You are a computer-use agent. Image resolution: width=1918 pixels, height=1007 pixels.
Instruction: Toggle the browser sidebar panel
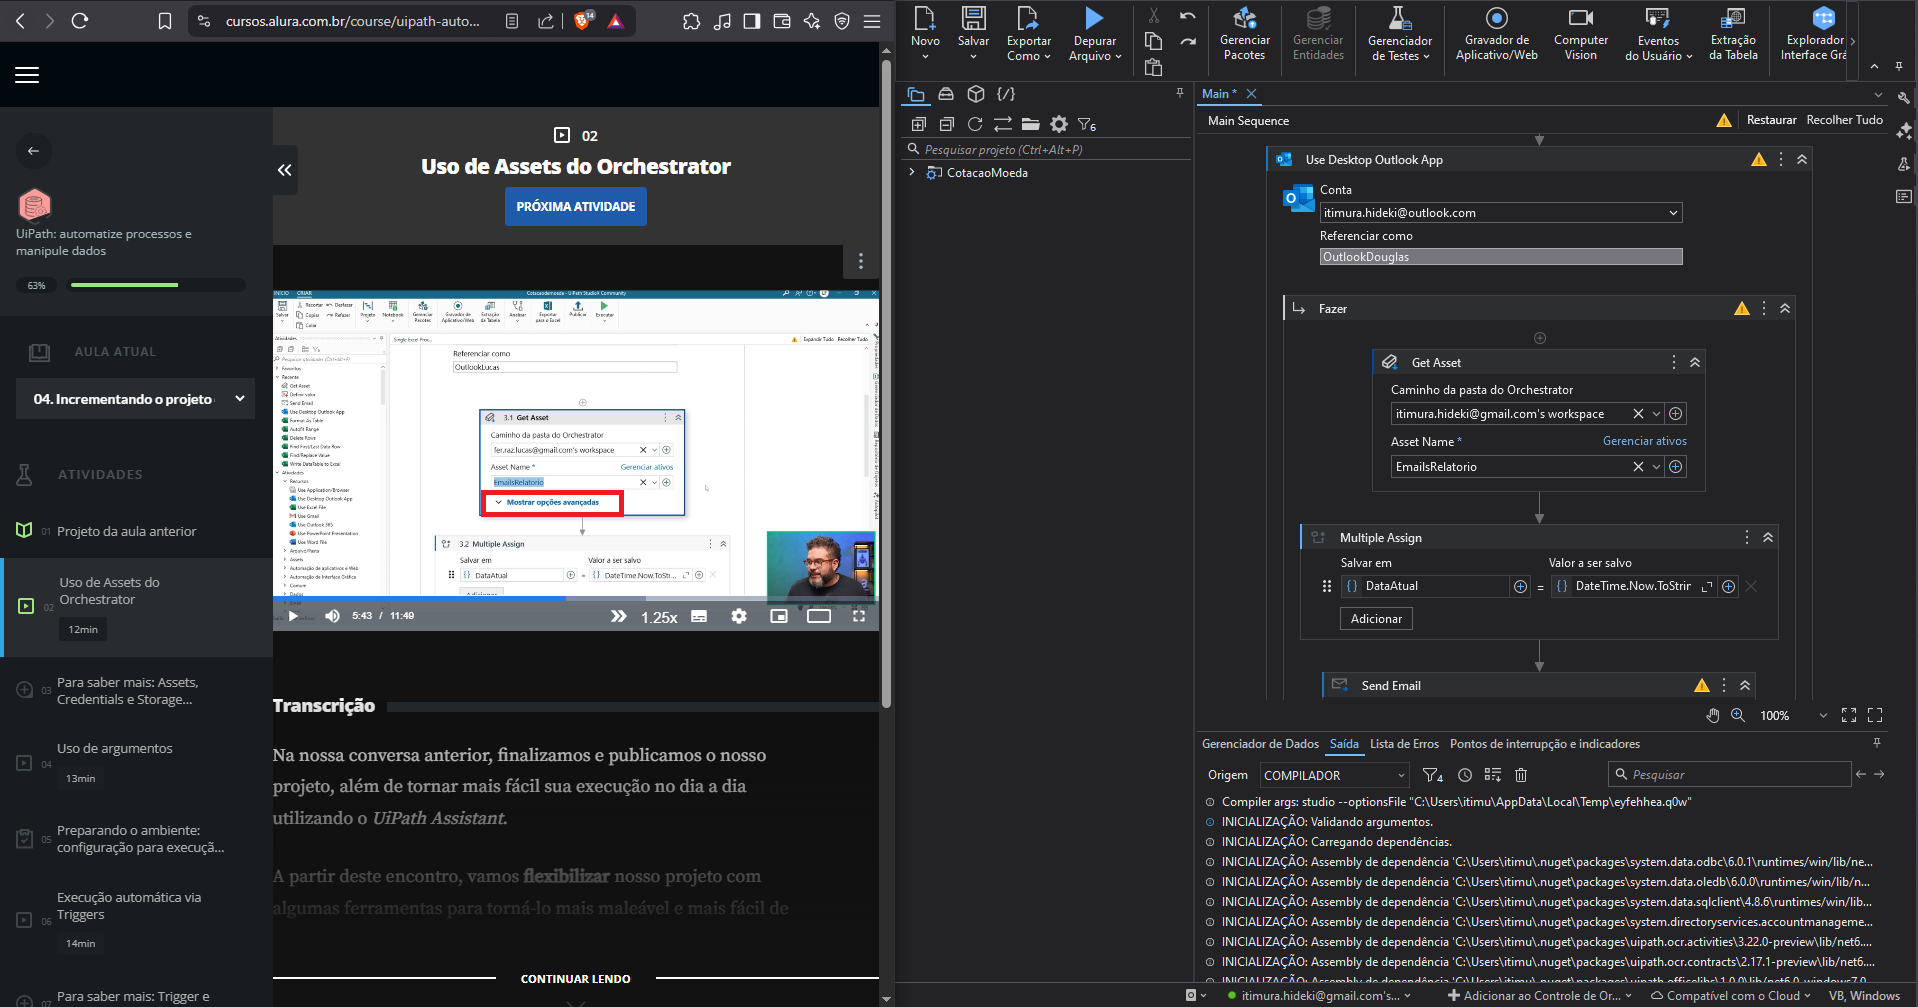click(752, 21)
